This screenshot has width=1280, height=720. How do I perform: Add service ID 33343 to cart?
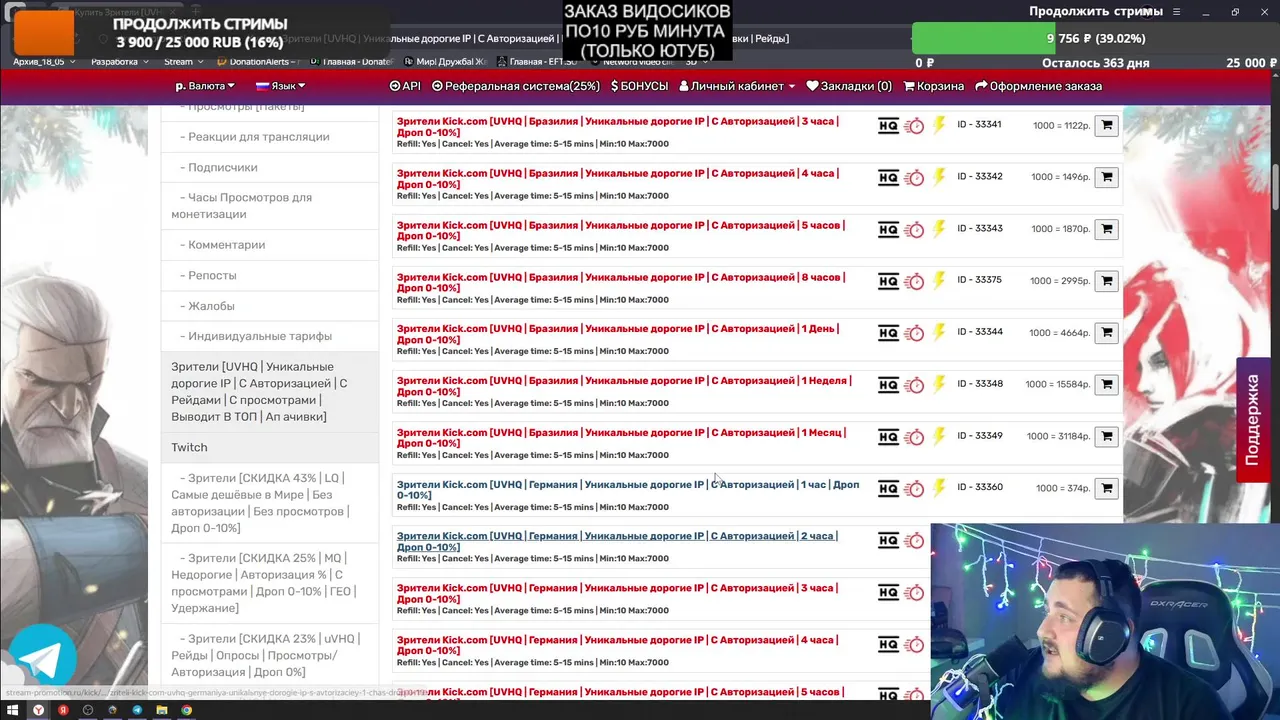point(1106,229)
